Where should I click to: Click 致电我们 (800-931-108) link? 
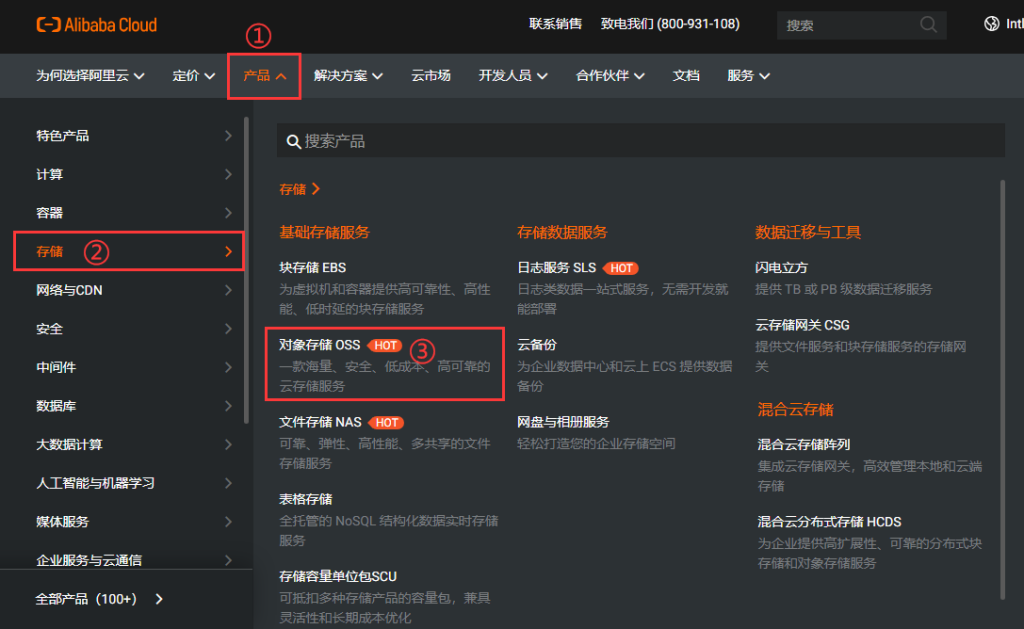click(x=670, y=24)
